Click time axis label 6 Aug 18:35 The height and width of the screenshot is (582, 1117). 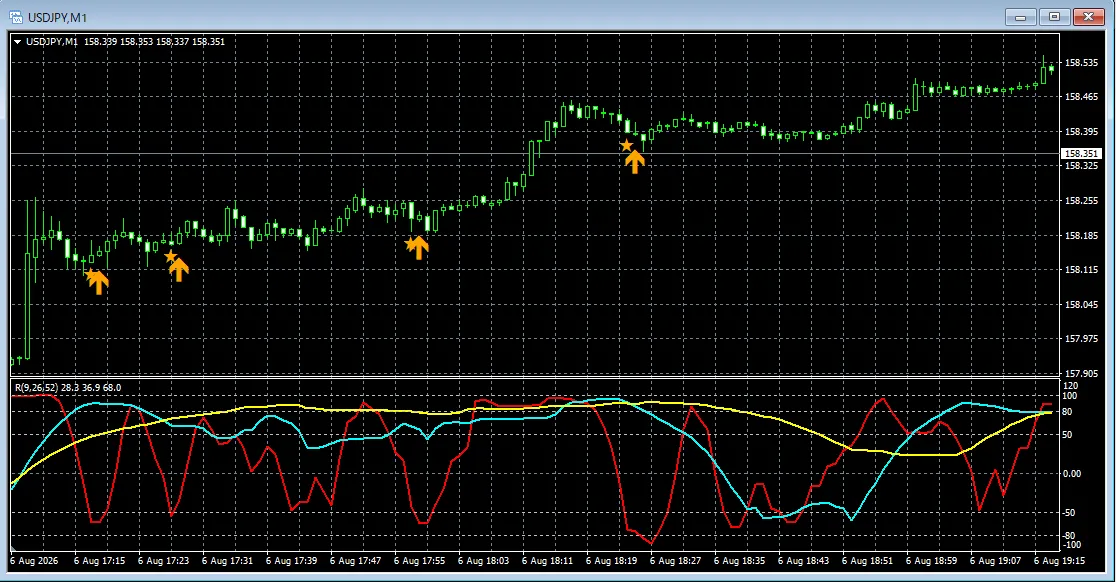739,561
